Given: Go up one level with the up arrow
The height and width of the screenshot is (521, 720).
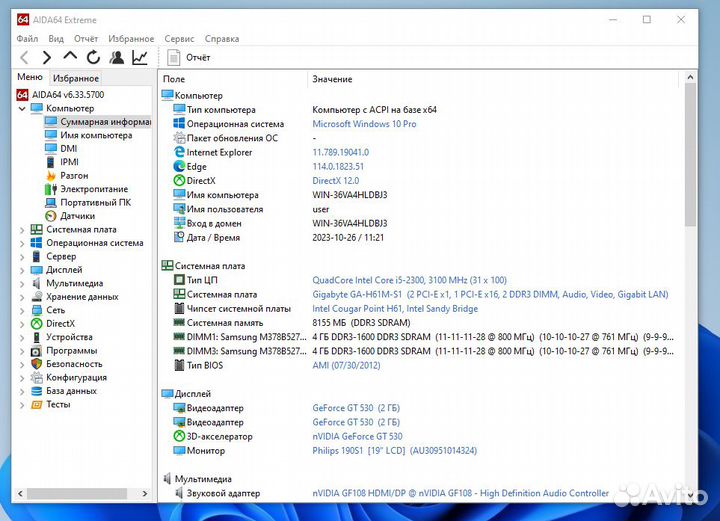Looking at the screenshot, I should click(x=70, y=56).
